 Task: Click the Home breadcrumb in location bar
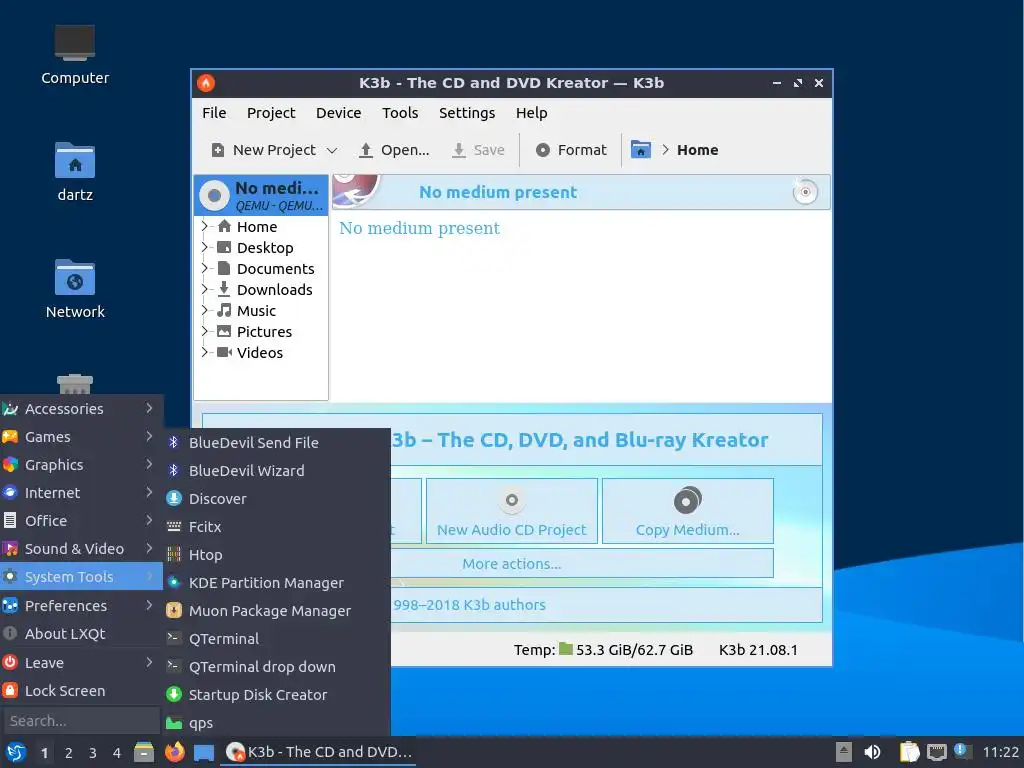click(x=697, y=150)
